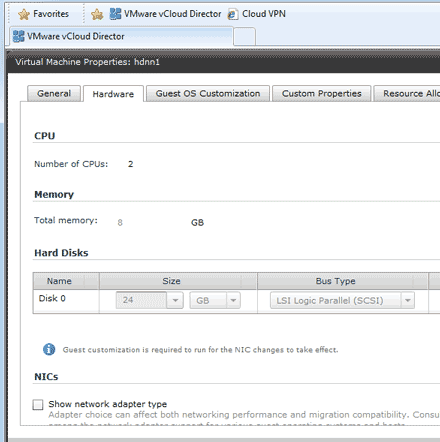Open a new blank browser tab
This screenshot has width=440, height=442.
[244, 36]
